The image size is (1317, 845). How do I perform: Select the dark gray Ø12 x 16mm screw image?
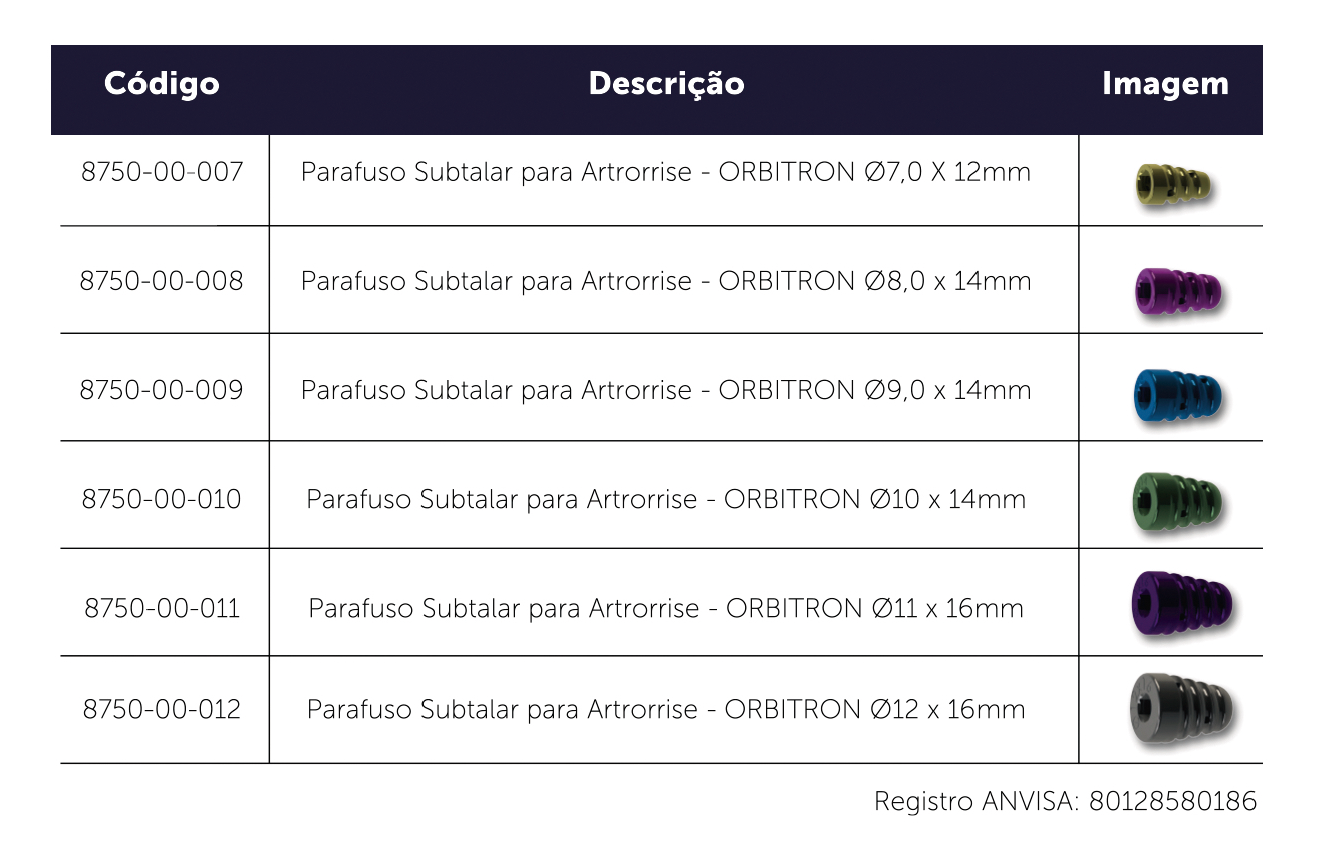coord(1181,709)
